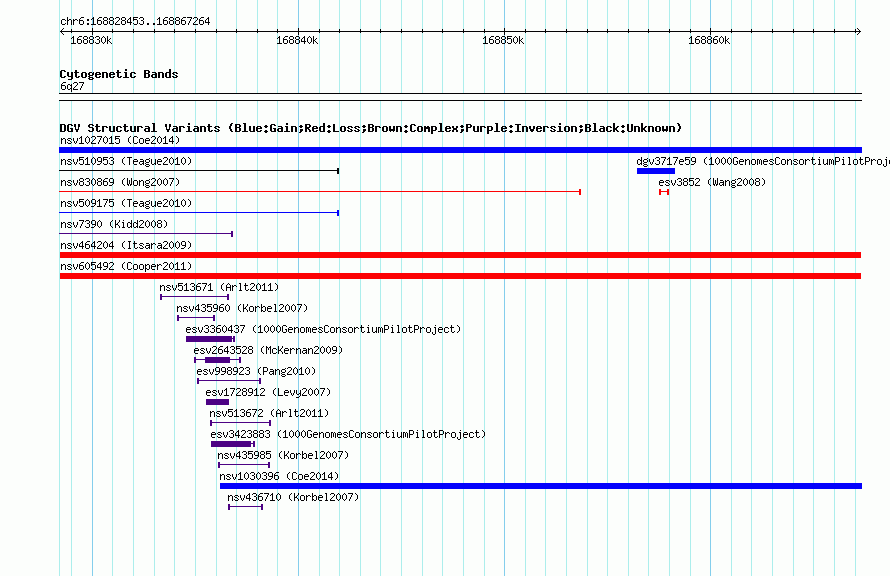Click the esv2643528 purple bar glyph
Image resolution: width=890 pixels, height=576 pixels.
pyautogui.click(x=217, y=360)
